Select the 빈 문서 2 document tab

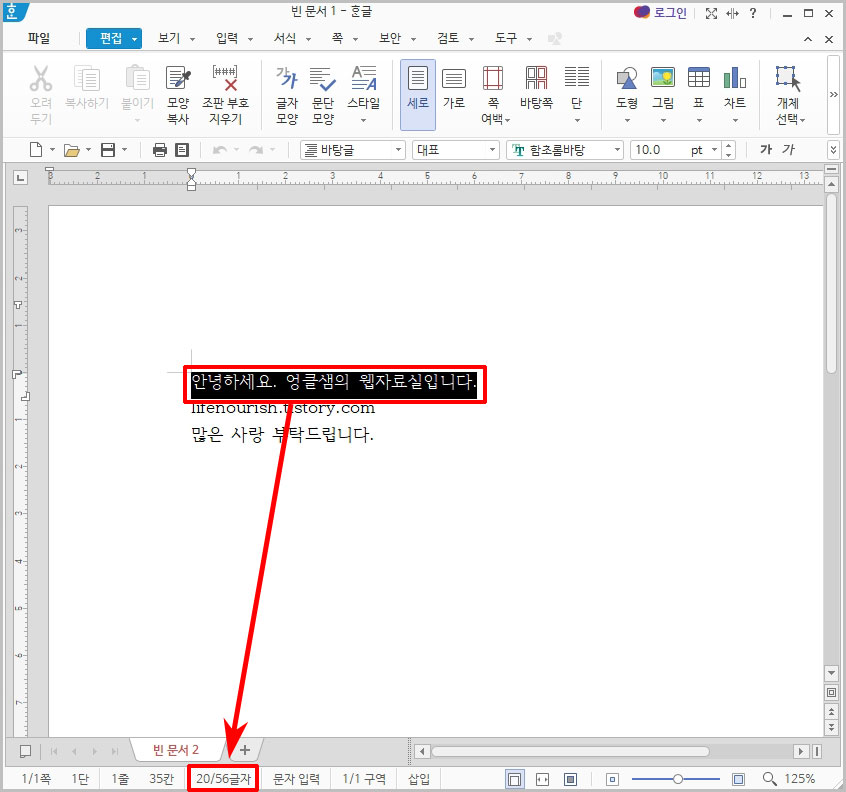(x=176, y=750)
